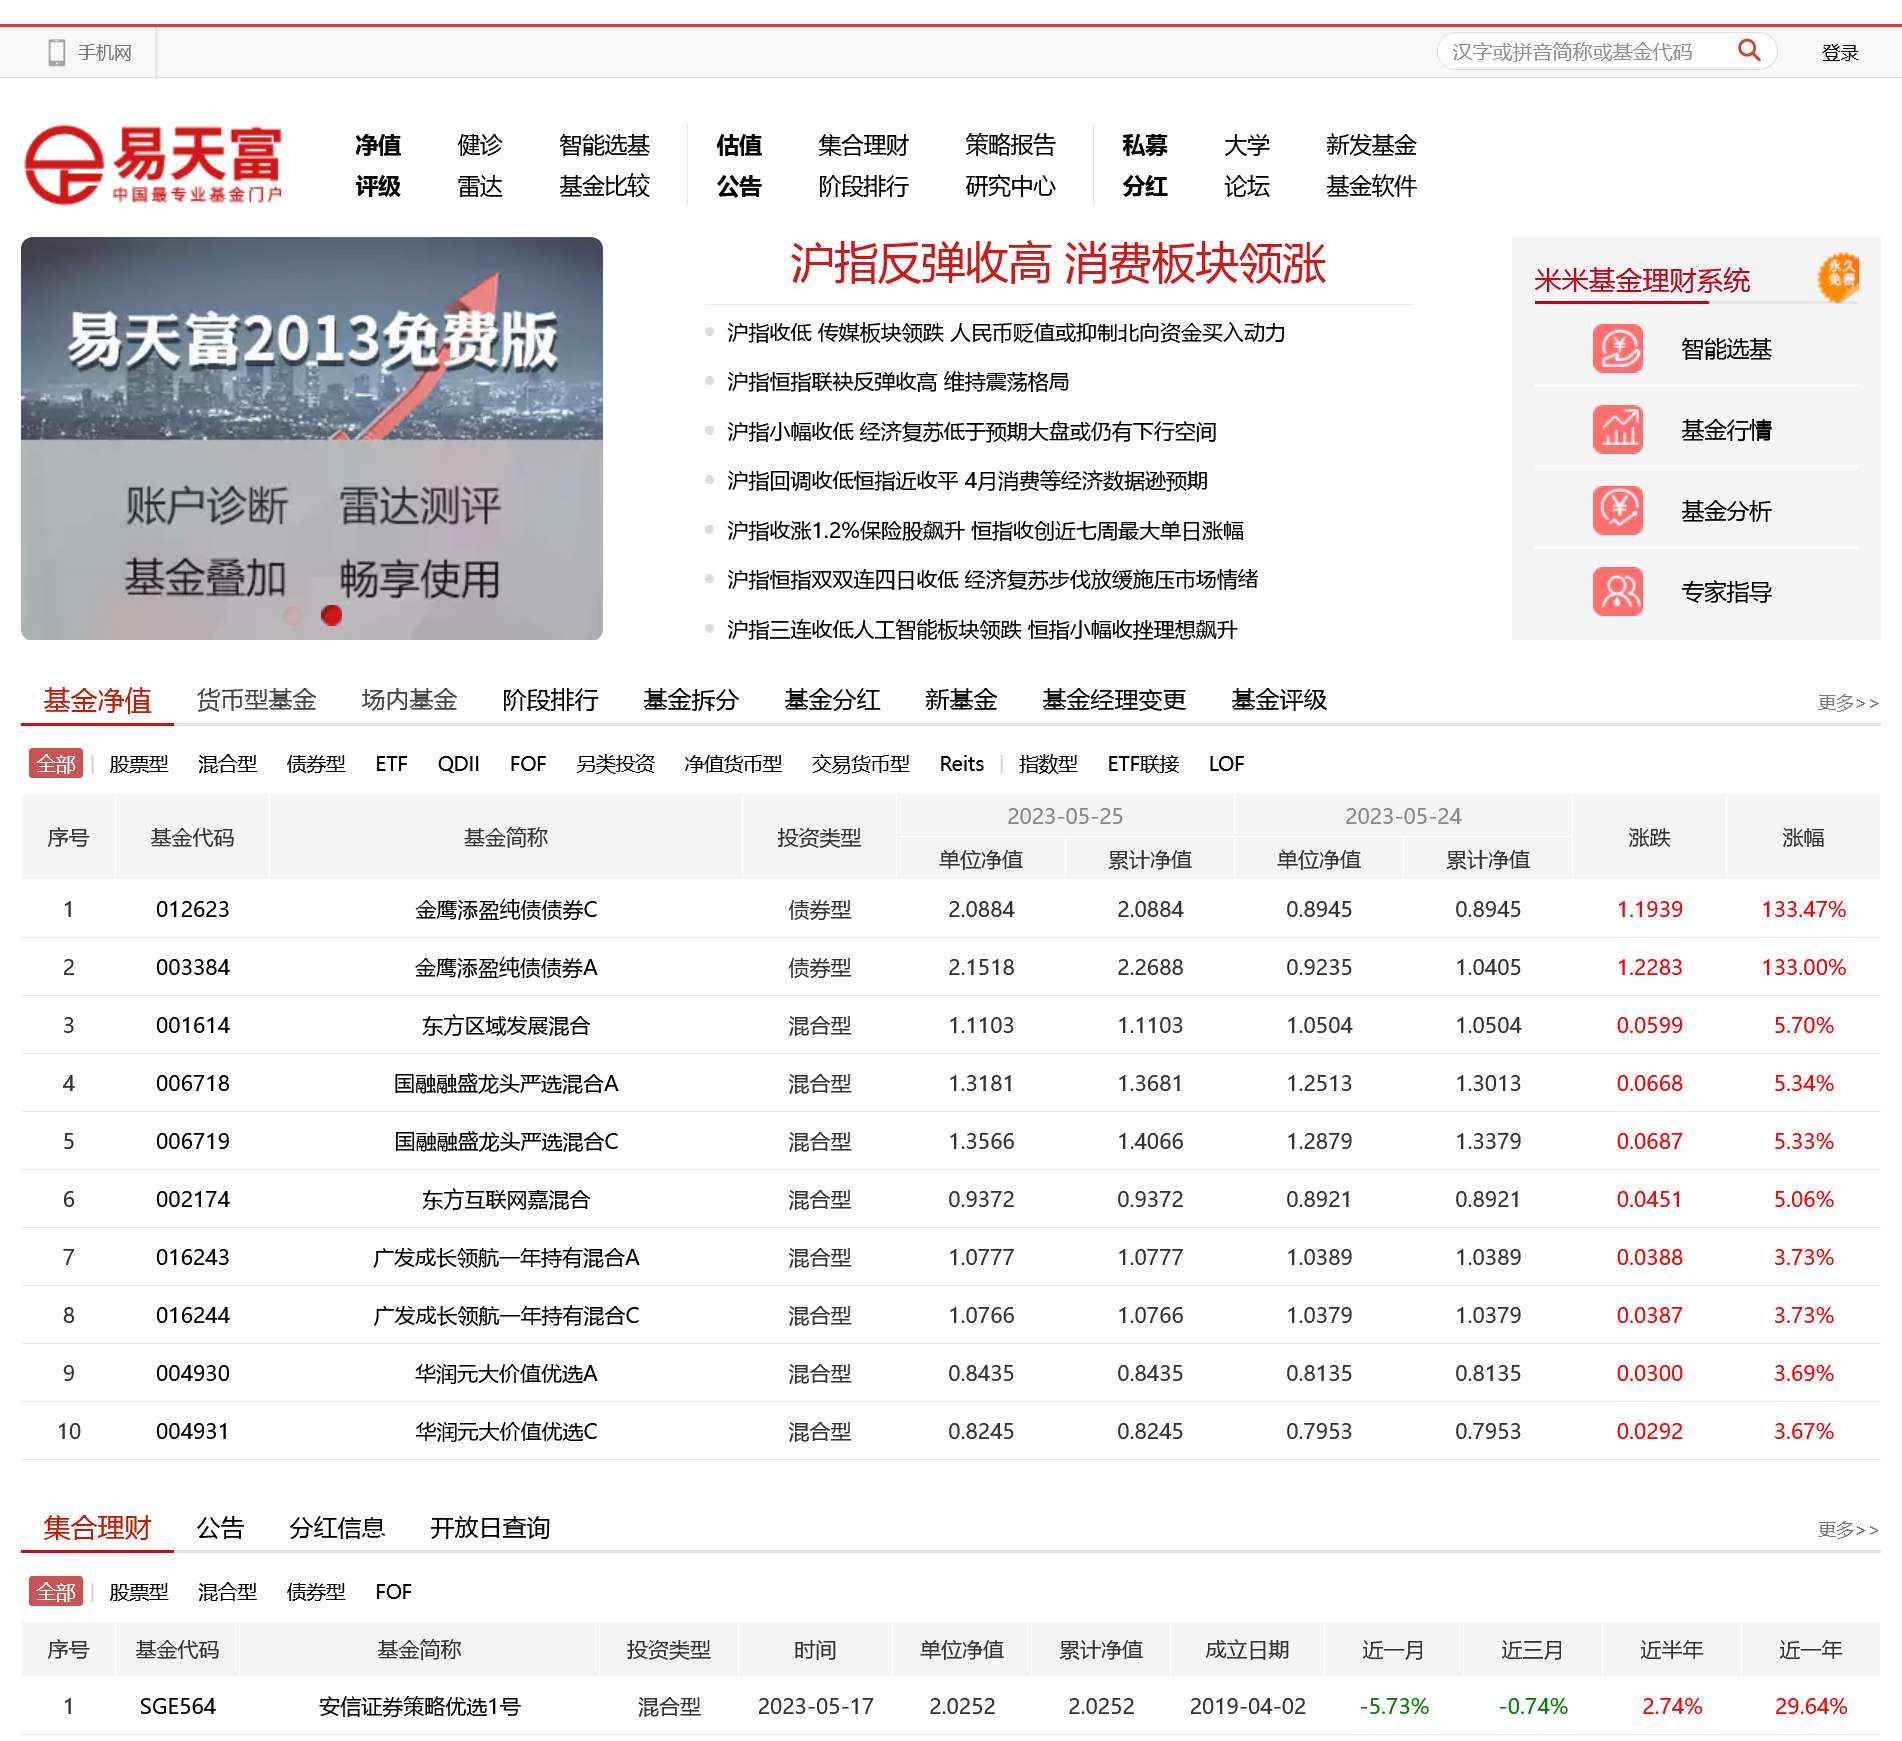1902x1741 pixels.
Task: Switch to the 基金评级 tab
Action: [x=1279, y=700]
